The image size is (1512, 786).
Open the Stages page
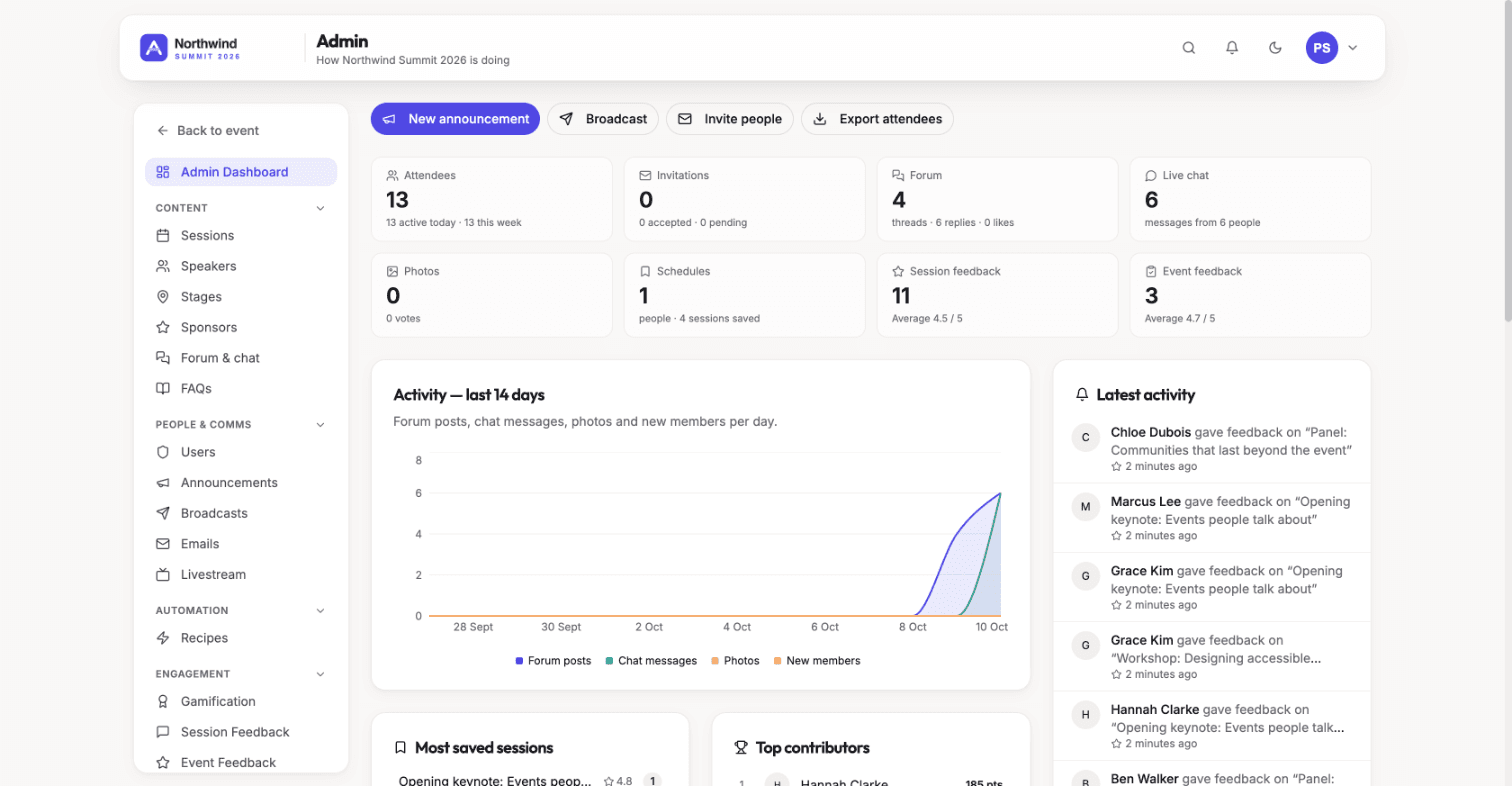241,297
